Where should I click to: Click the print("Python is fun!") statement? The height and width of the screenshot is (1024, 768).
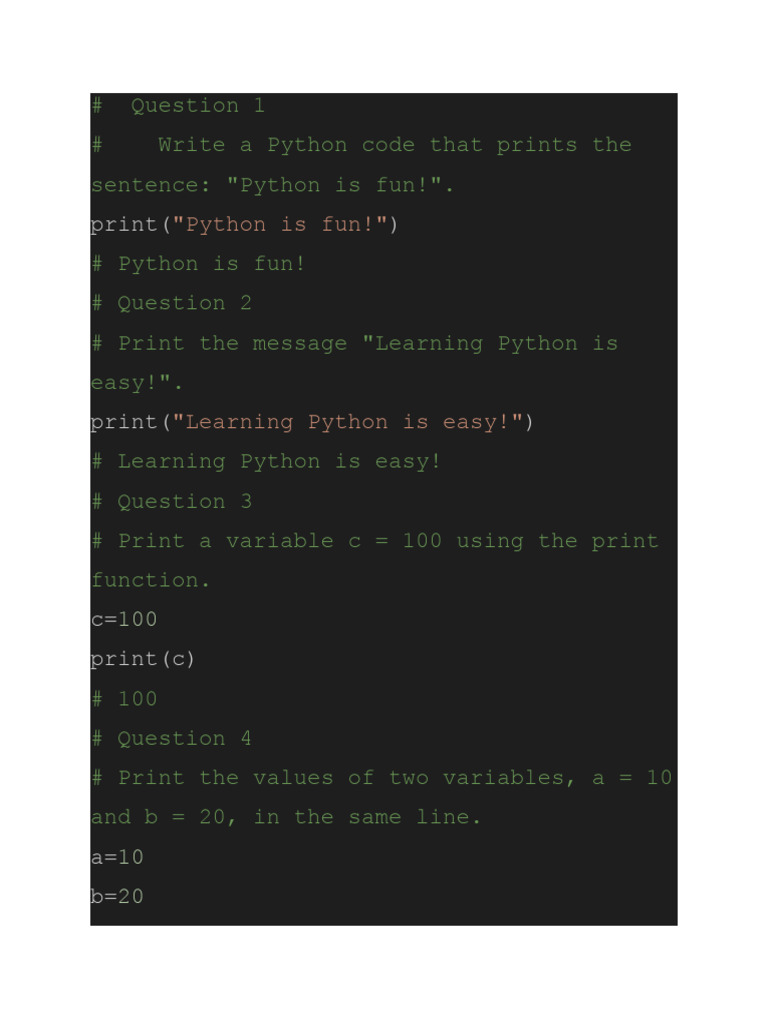(244, 224)
